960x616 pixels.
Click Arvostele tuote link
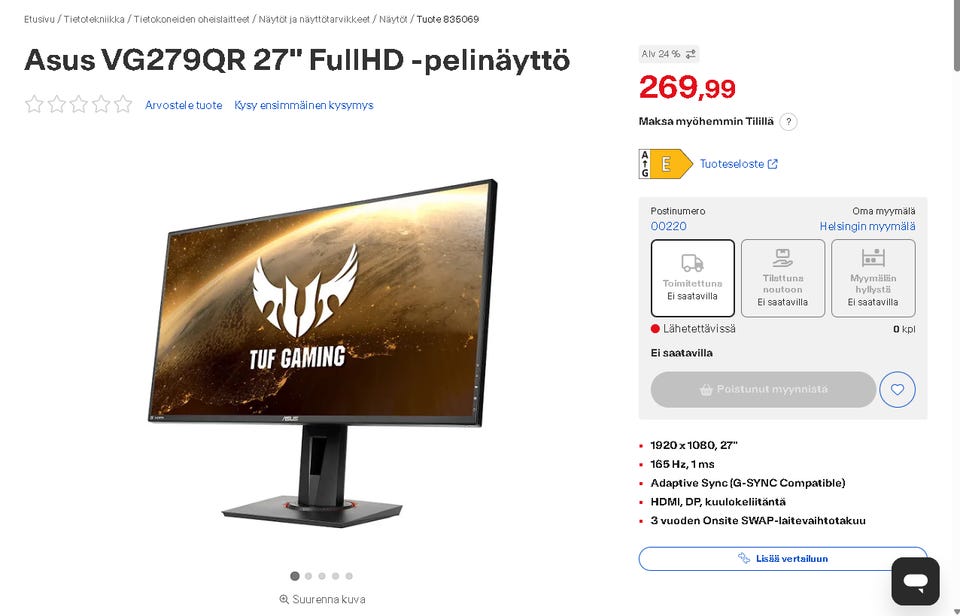184,105
